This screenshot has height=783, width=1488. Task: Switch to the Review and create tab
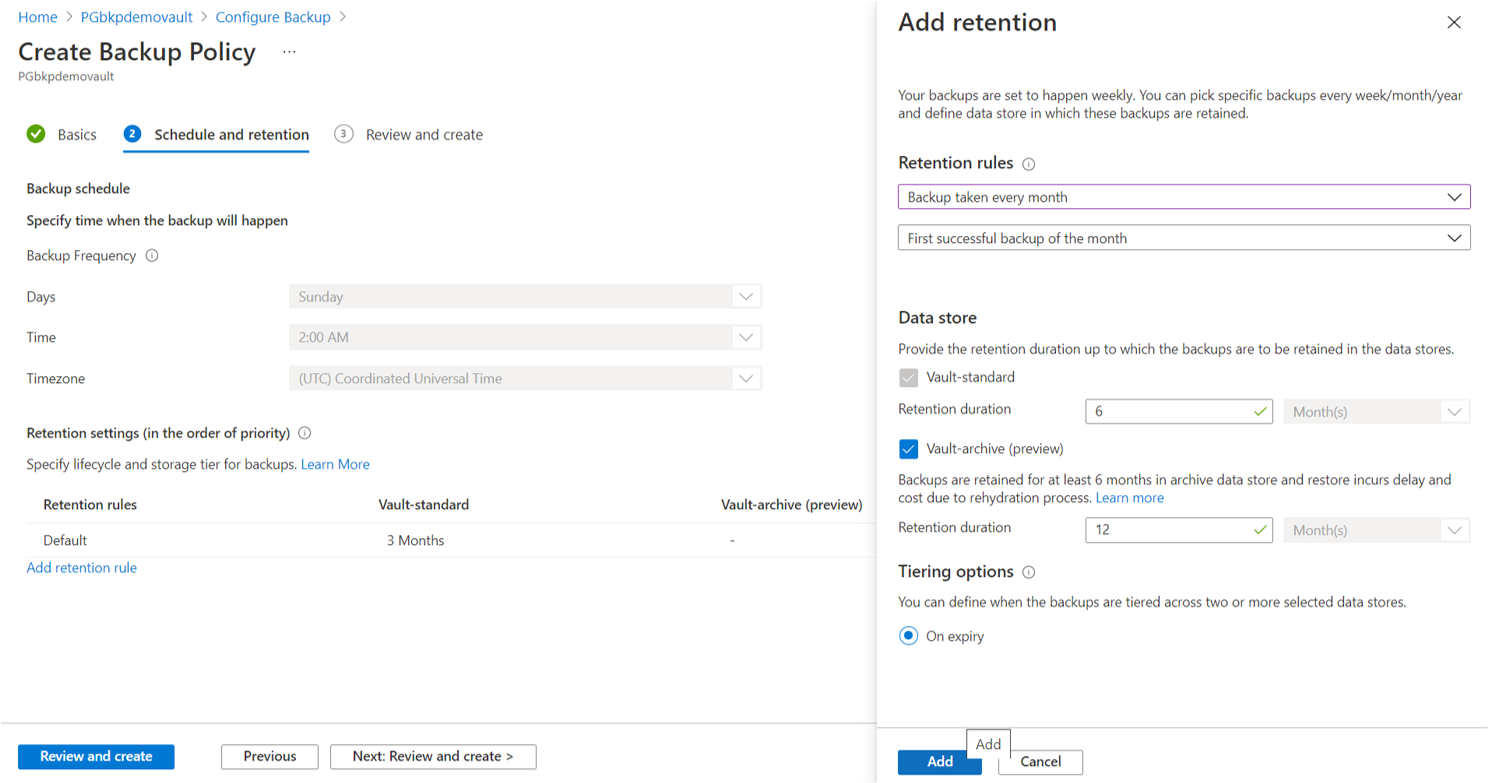point(423,133)
